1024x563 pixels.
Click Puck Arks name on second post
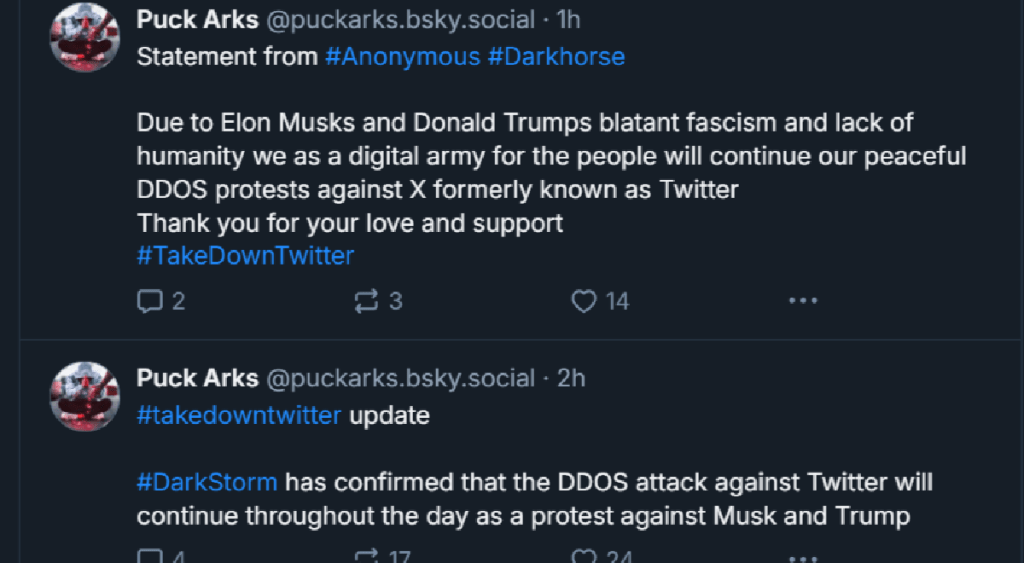click(197, 378)
